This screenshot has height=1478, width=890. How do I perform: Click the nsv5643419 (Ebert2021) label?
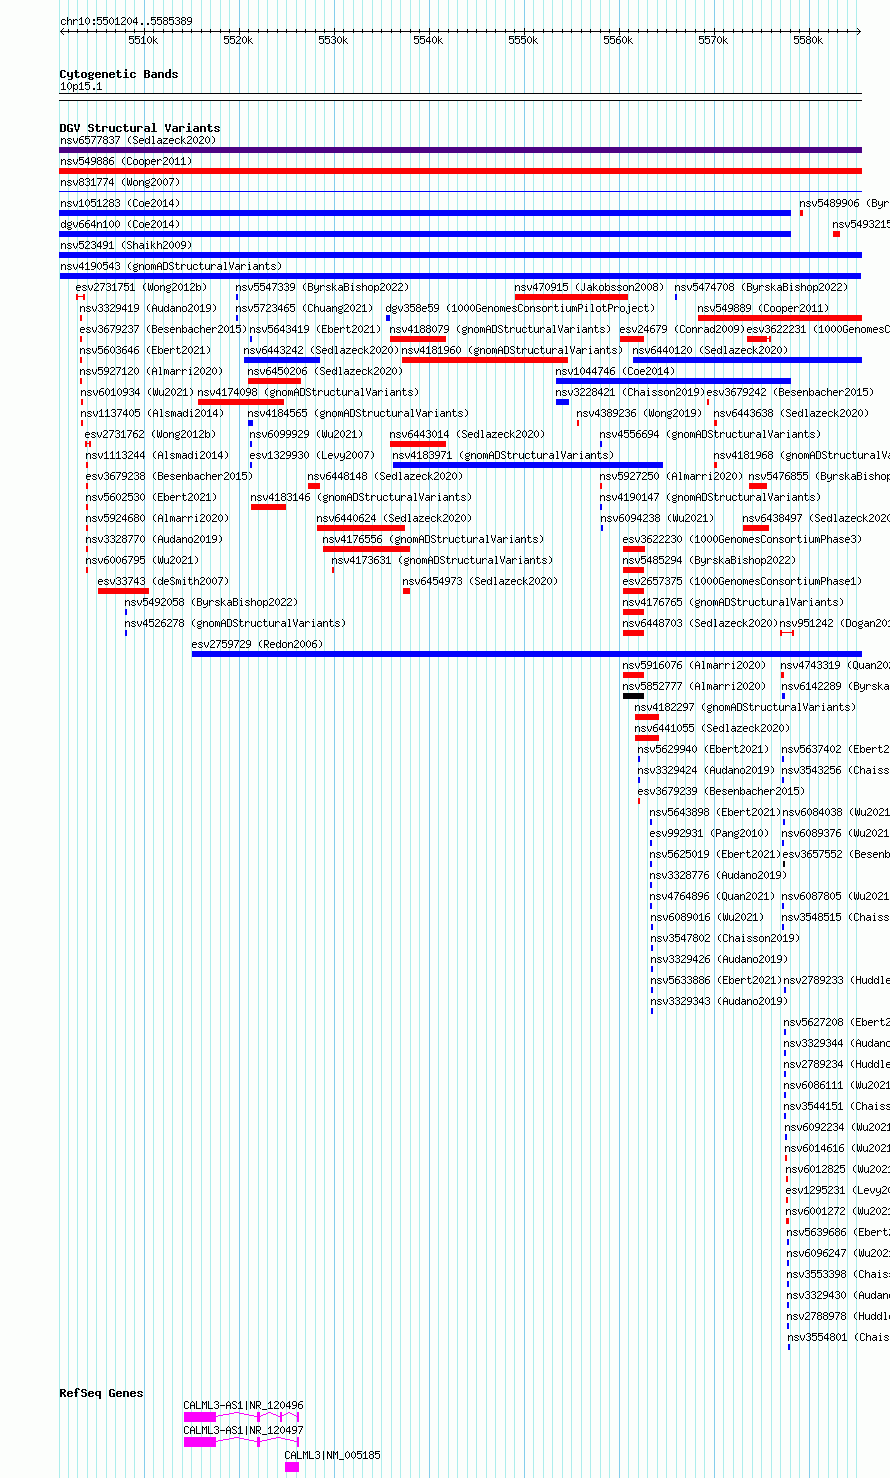pos(315,329)
